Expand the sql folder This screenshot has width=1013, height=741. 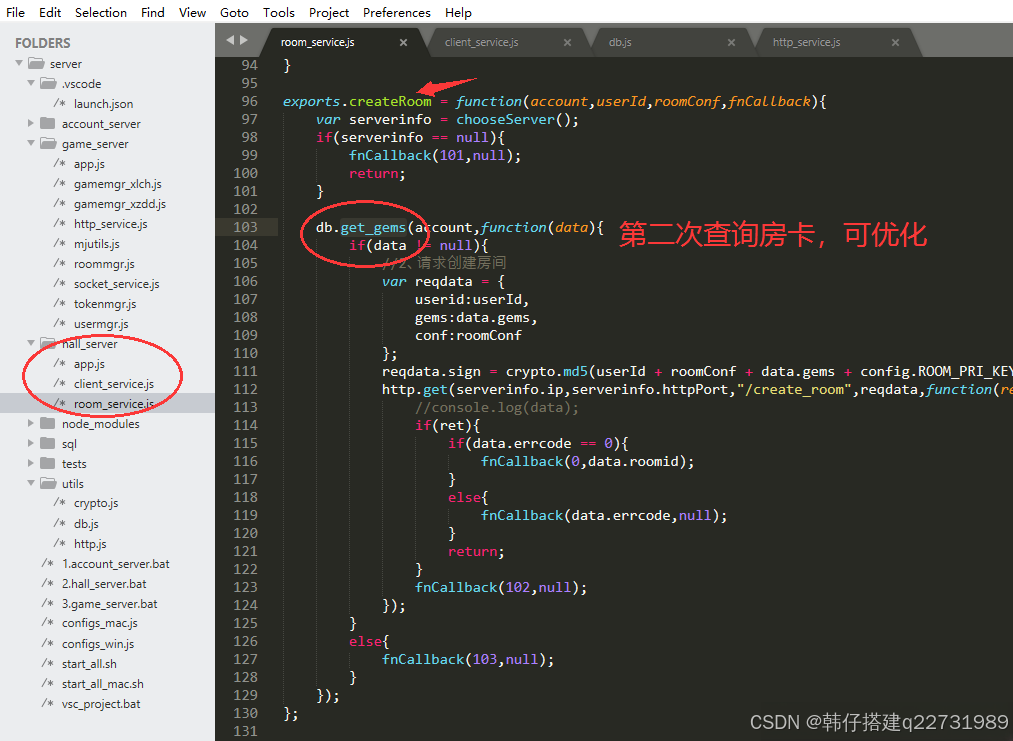(x=31, y=443)
